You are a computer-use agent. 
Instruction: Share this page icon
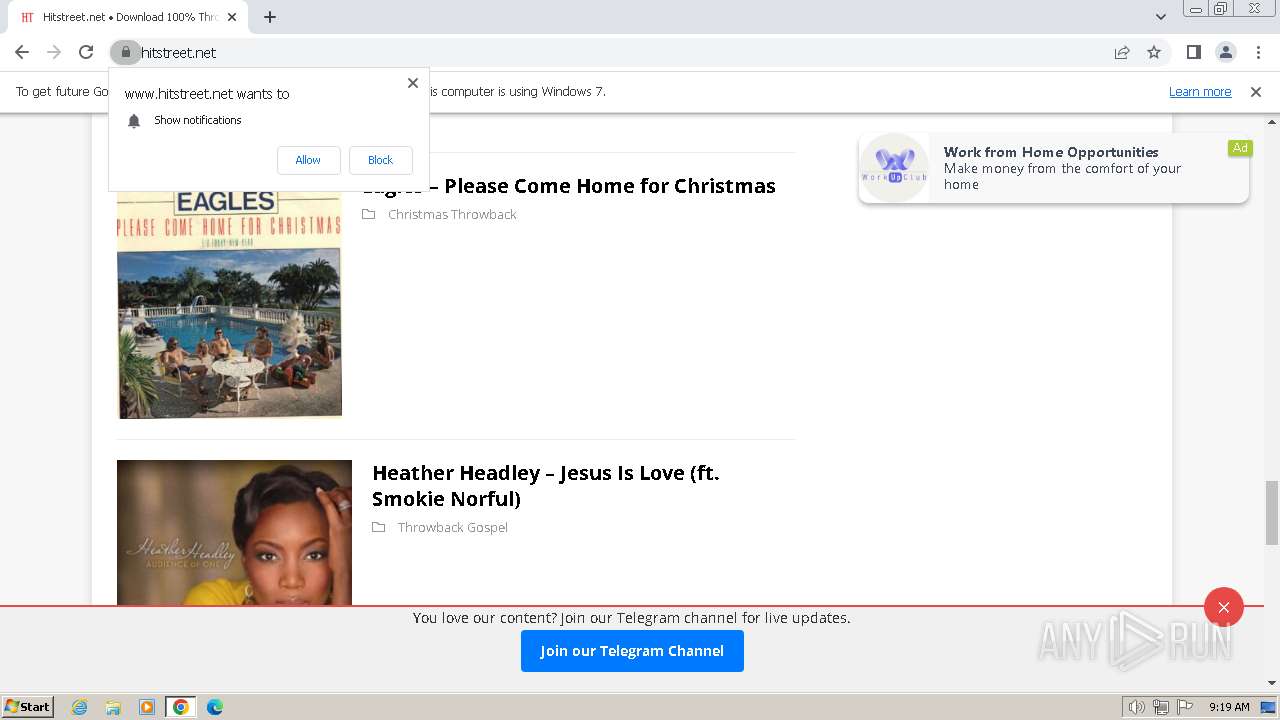click(x=1122, y=52)
